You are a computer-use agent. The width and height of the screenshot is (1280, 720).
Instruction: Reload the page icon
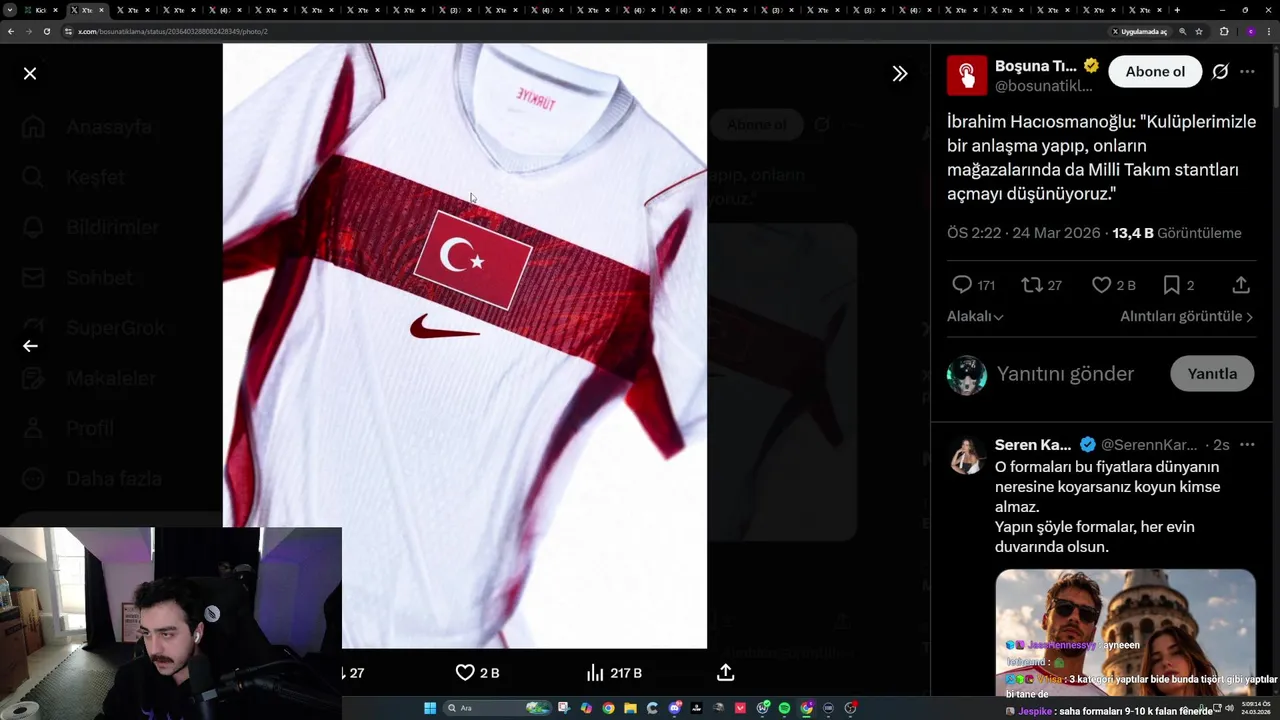pyautogui.click(x=47, y=31)
